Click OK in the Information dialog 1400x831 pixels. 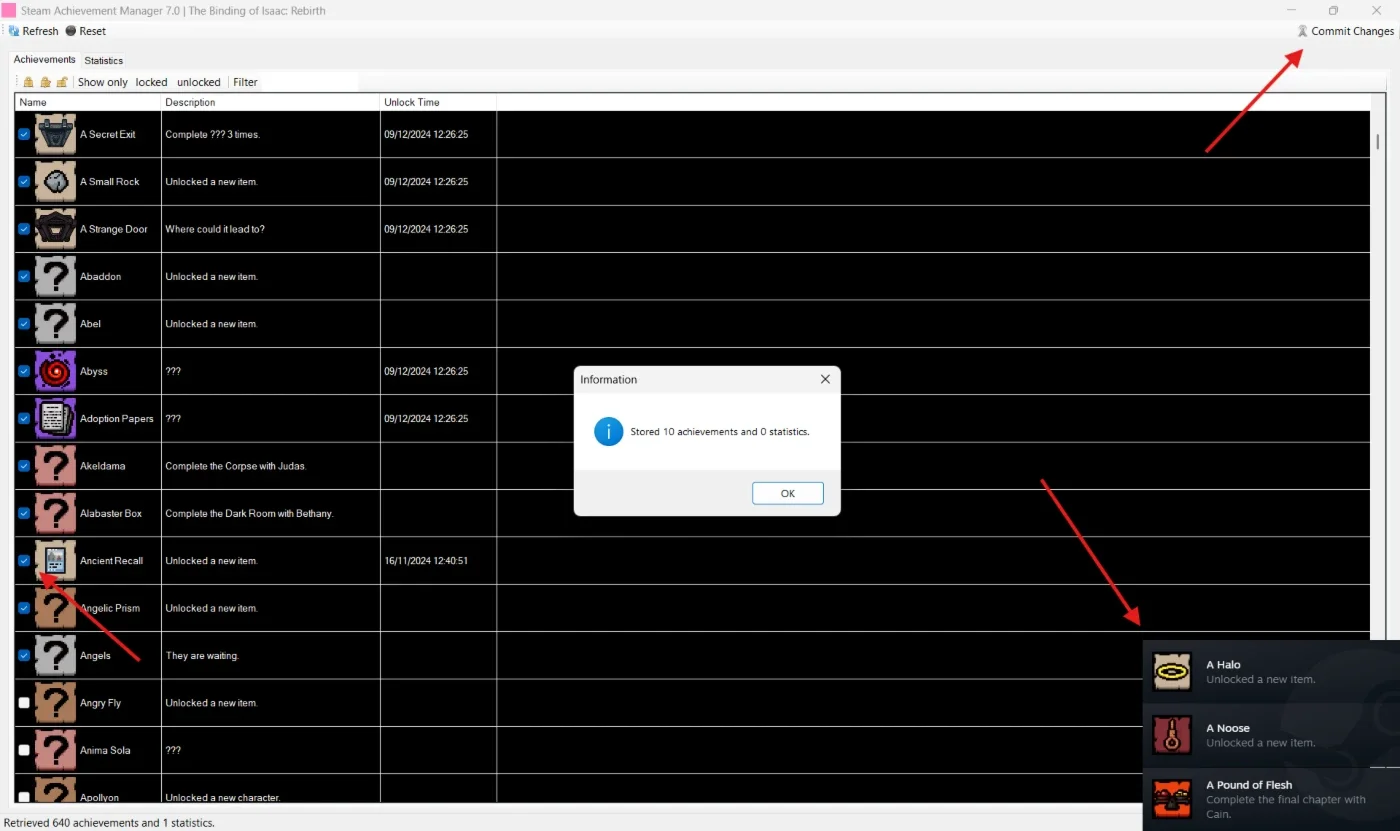click(788, 493)
